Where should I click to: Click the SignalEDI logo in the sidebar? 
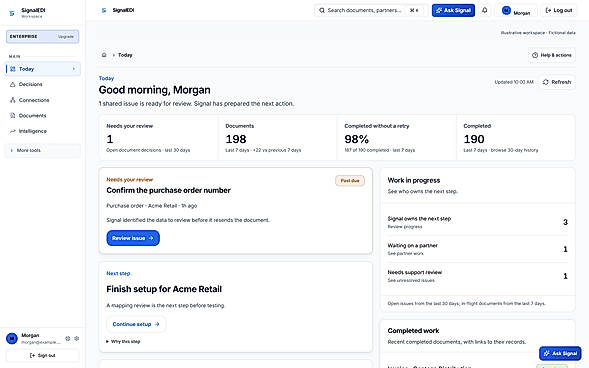pos(12,13)
